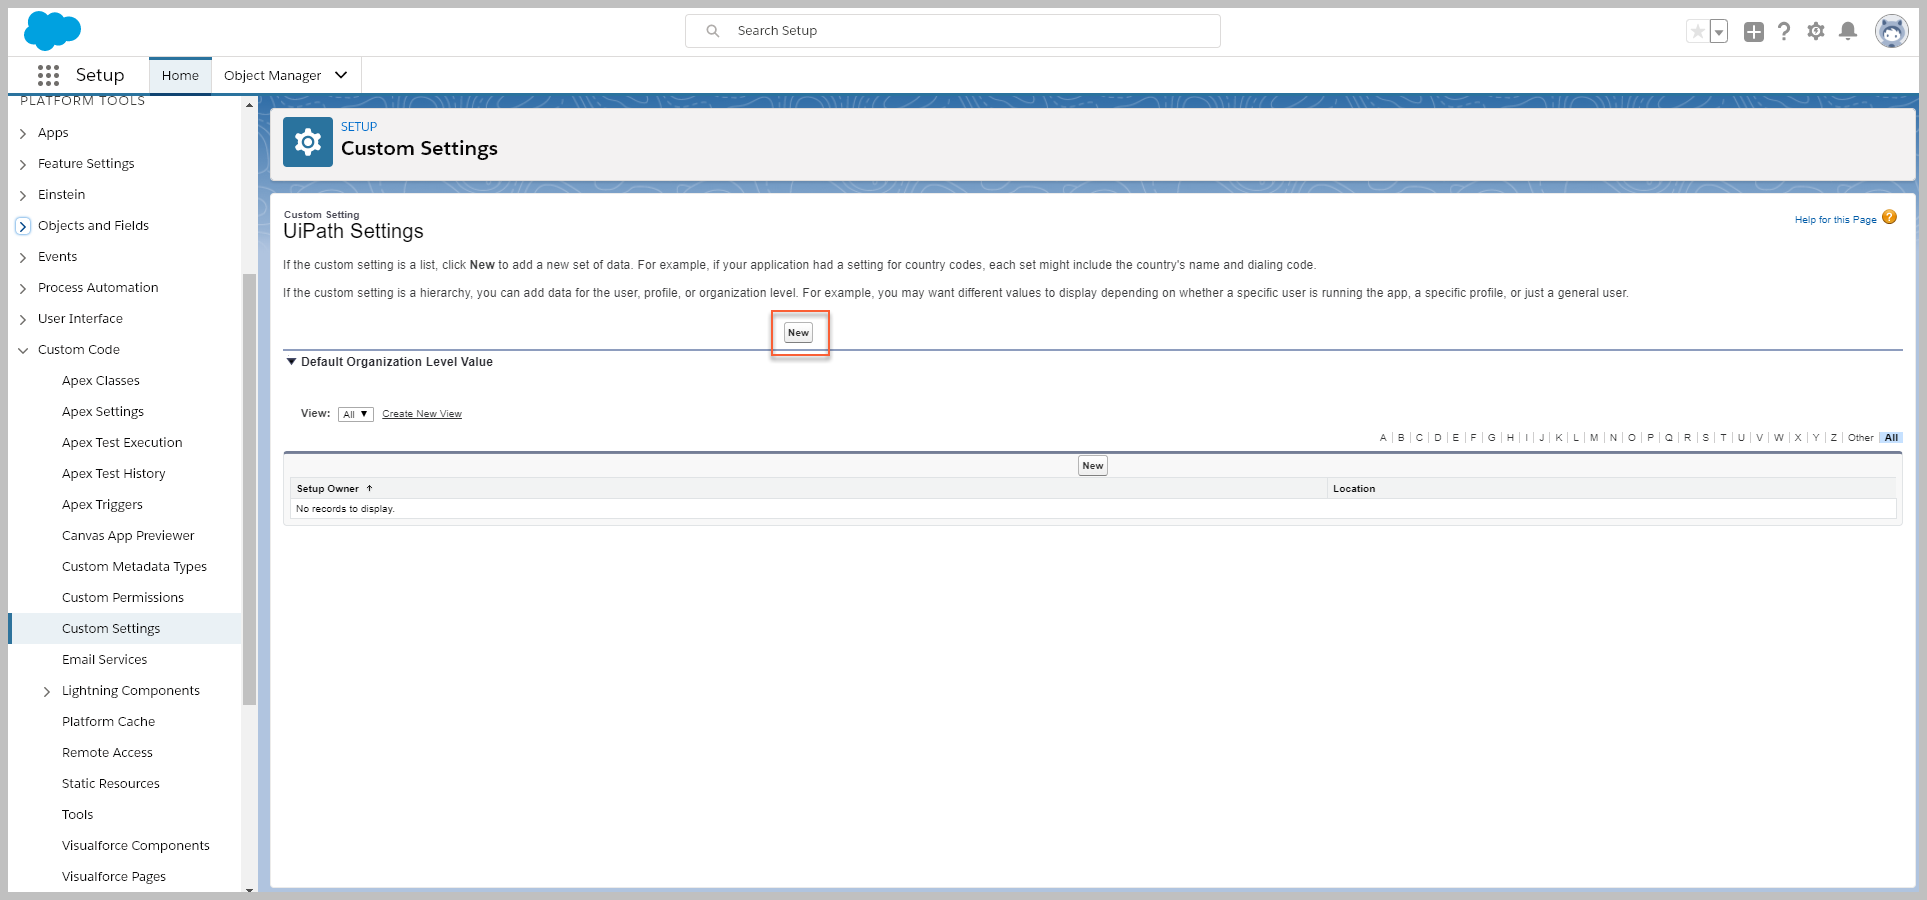Click the Salesforce cloud logo
The image size is (1927, 900).
point(52,31)
